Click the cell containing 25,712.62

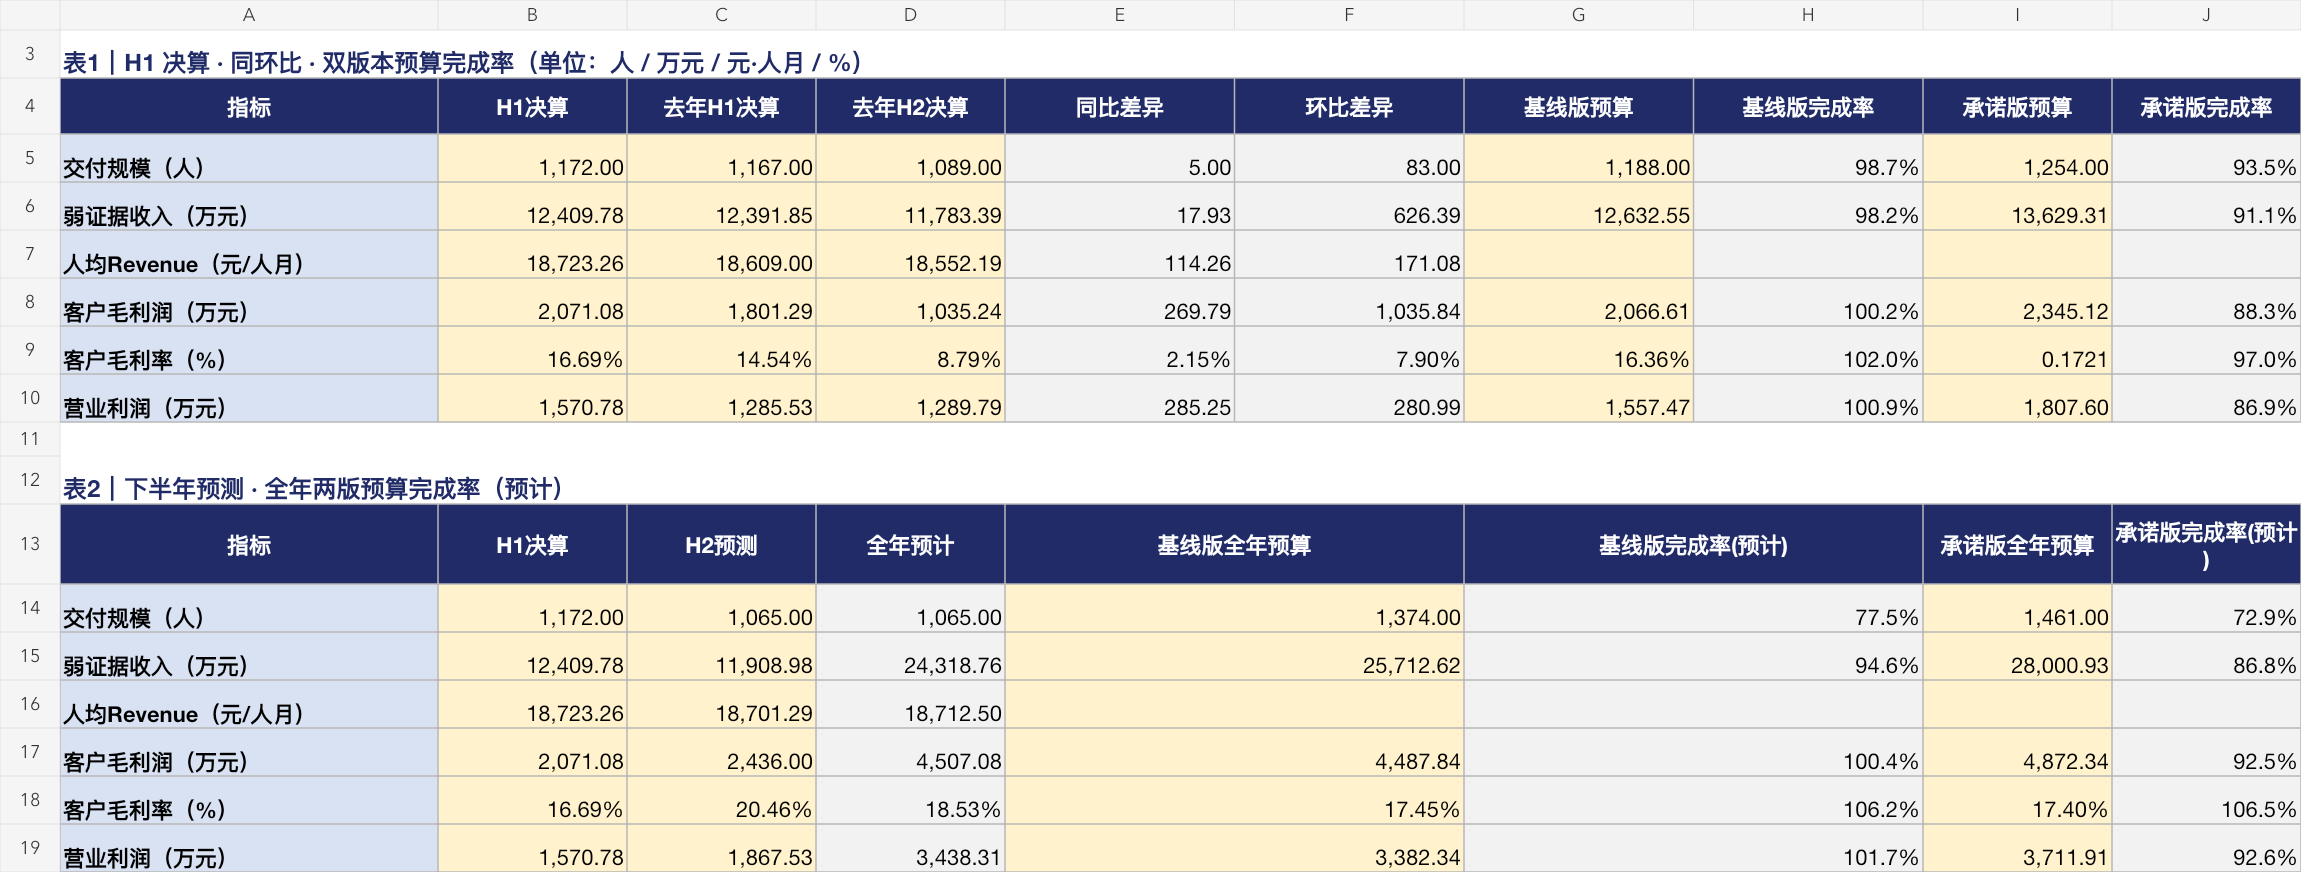[x=1235, y=657]
